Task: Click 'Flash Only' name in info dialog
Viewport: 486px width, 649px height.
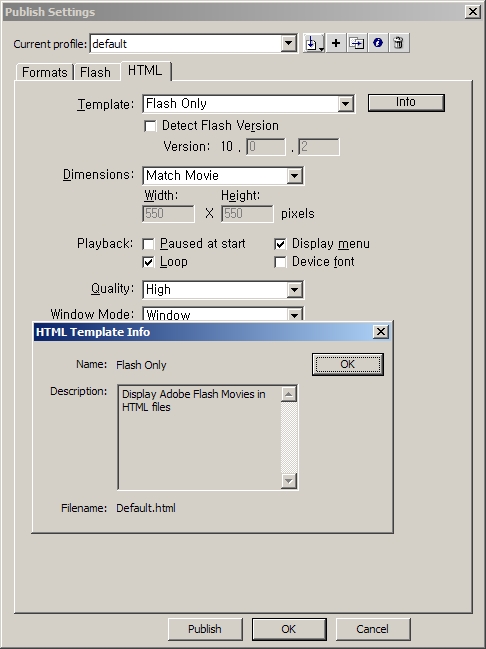Action: tap(141, 365)
